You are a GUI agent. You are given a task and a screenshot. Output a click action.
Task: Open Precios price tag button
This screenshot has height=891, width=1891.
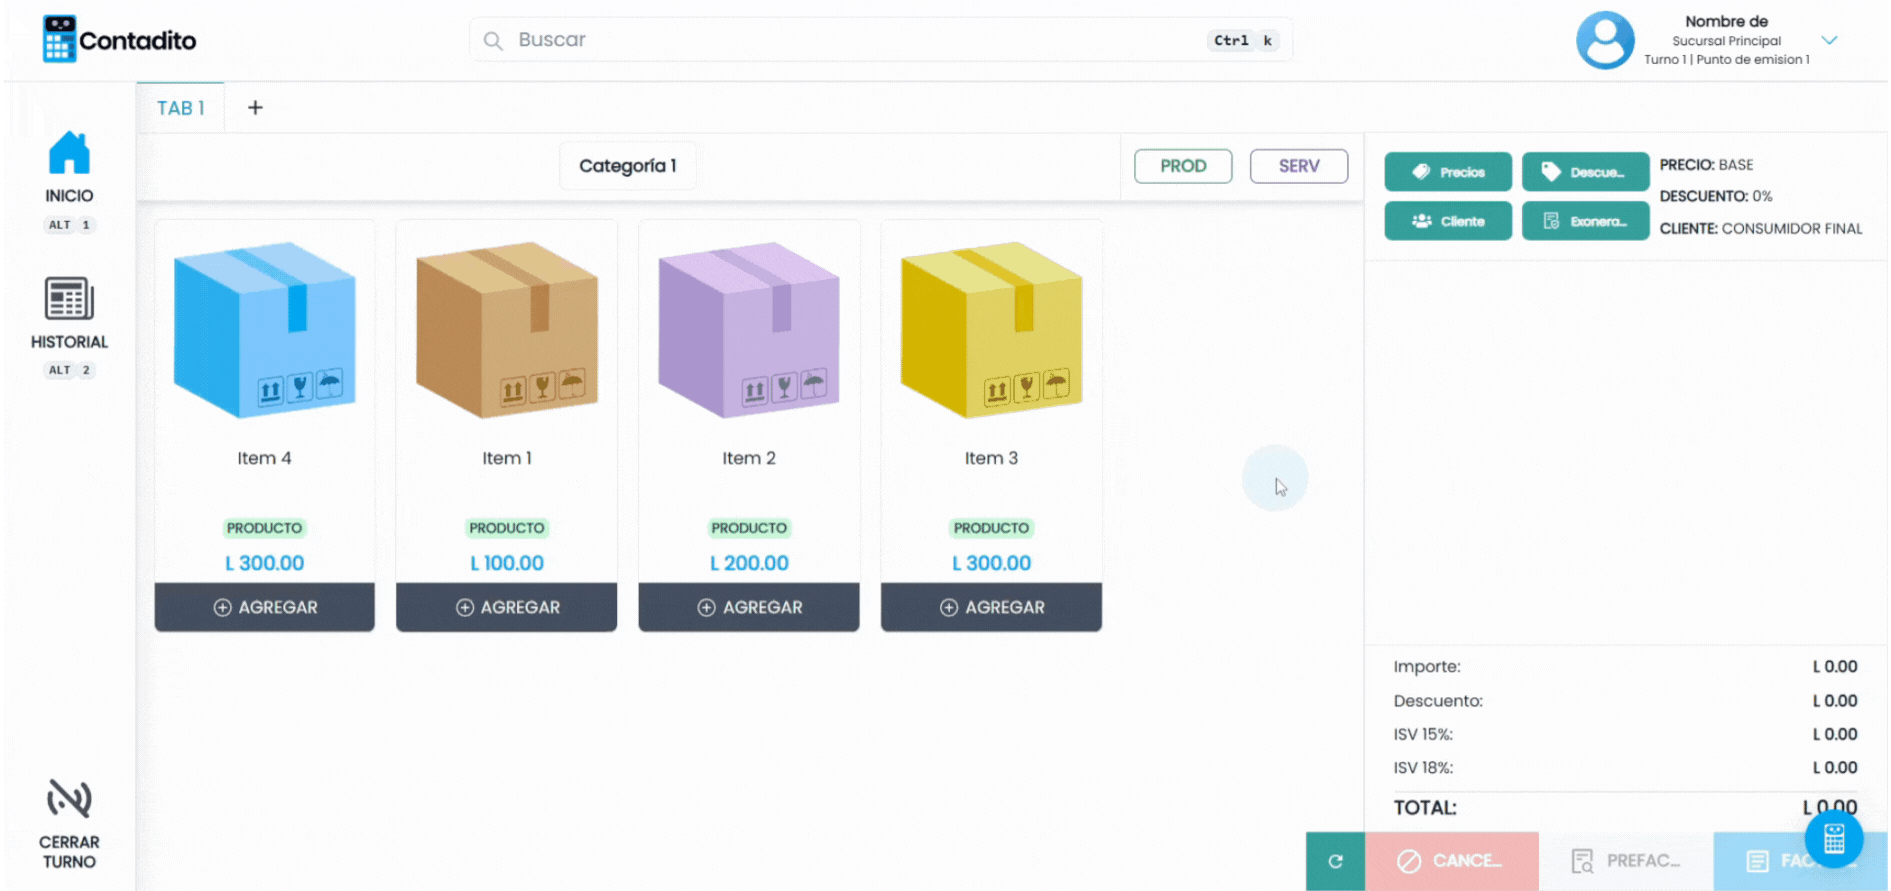[x=1448, y=172]
